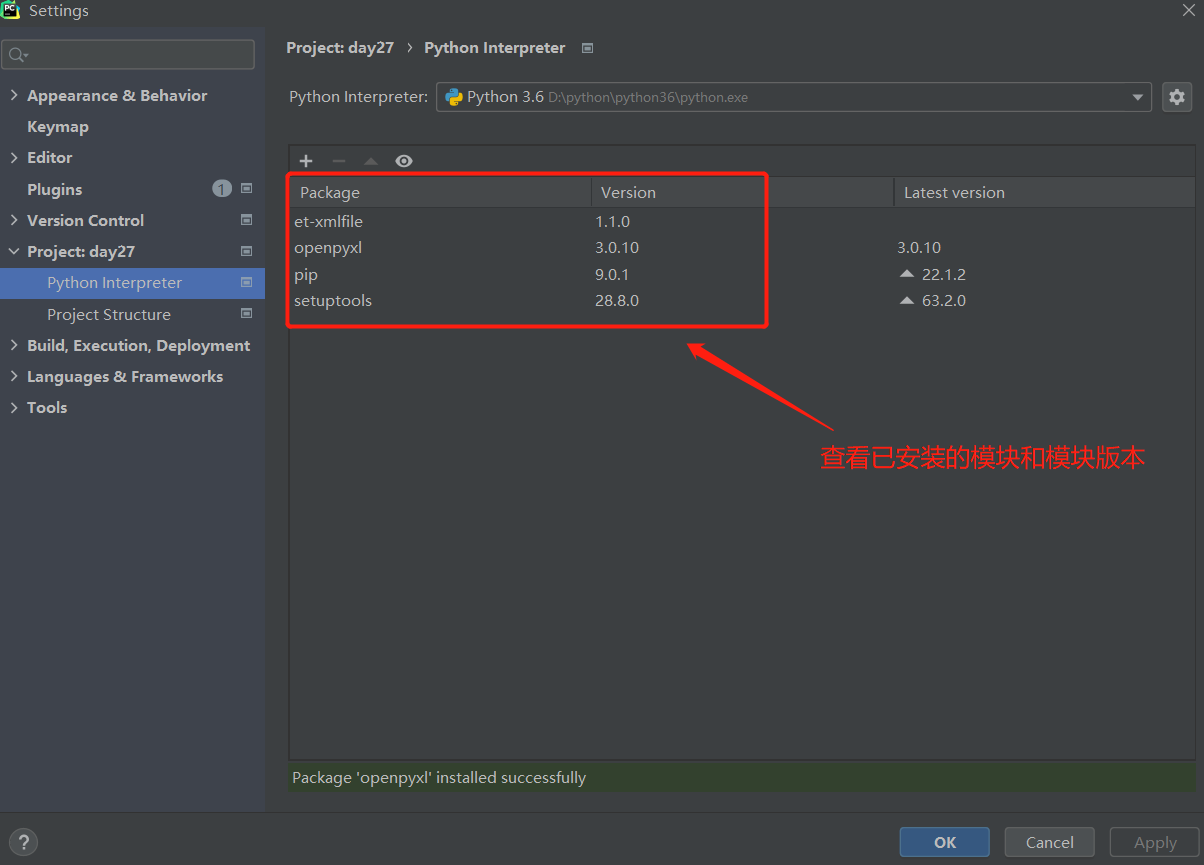Click project-level icon next to Plugins
The width and height of the screenshot is (1204, 865).
click(x=247, y=189)
